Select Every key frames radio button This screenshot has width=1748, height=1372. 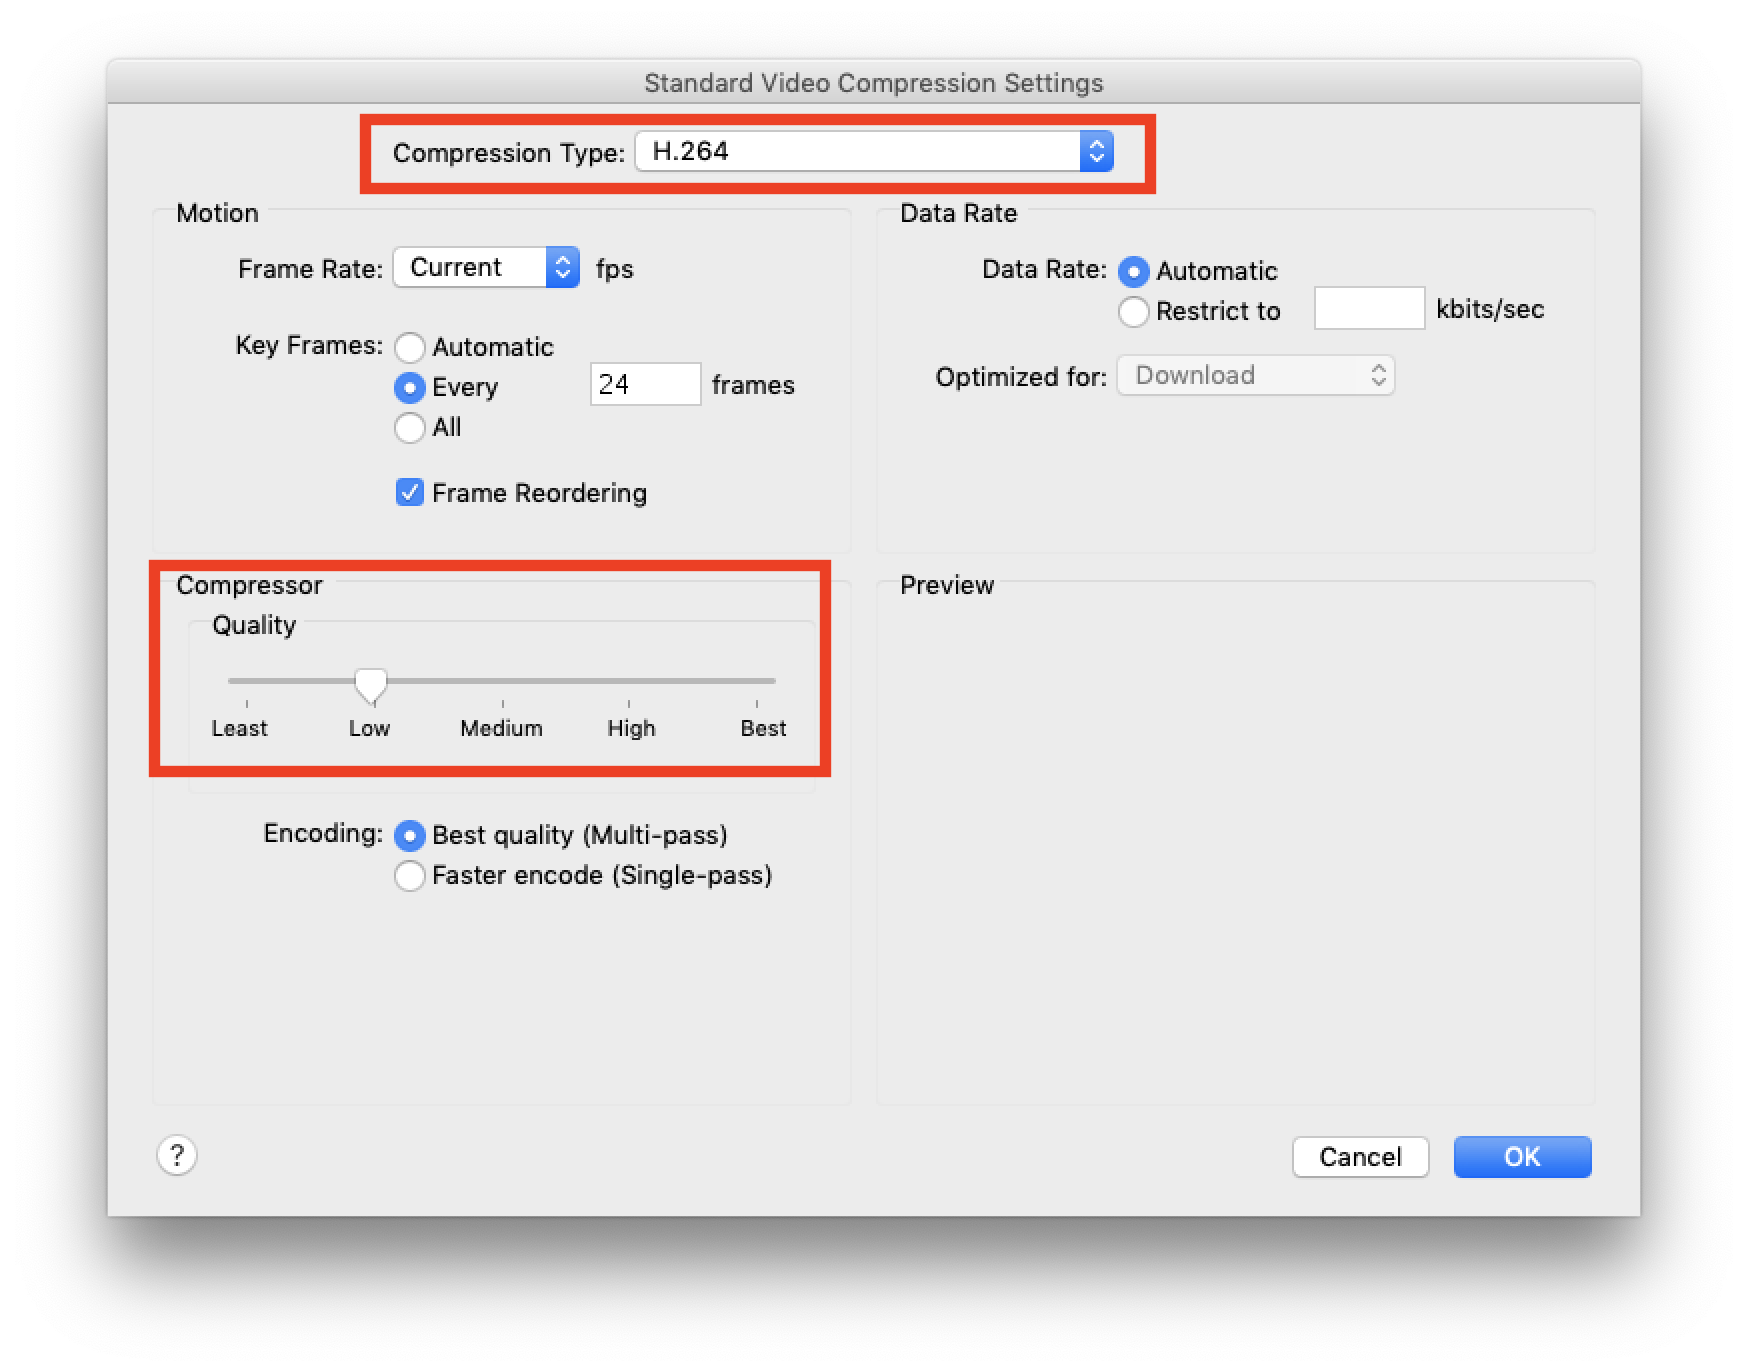point(409,388)
